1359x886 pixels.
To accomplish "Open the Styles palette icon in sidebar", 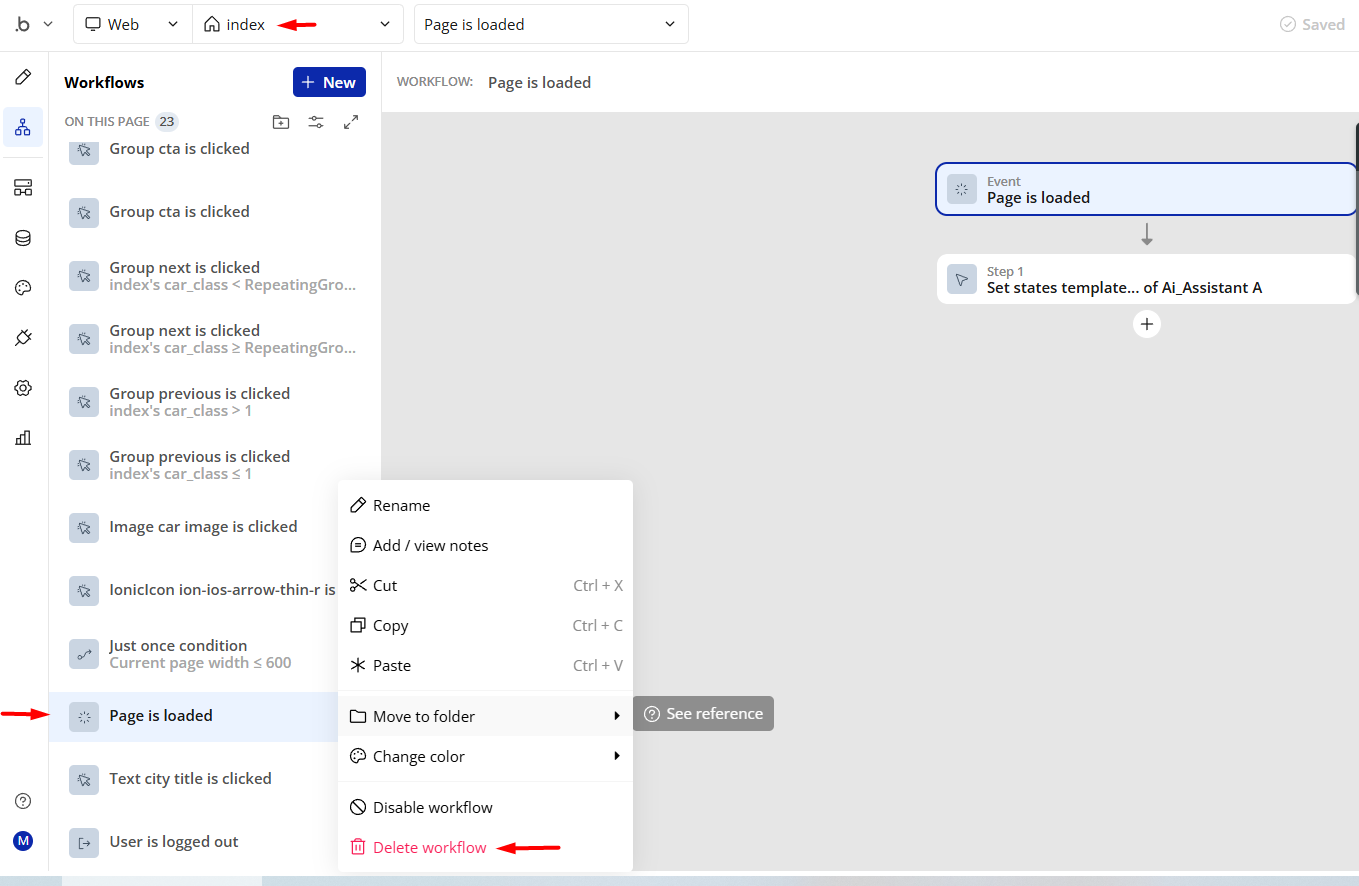I will click(23, 288).
